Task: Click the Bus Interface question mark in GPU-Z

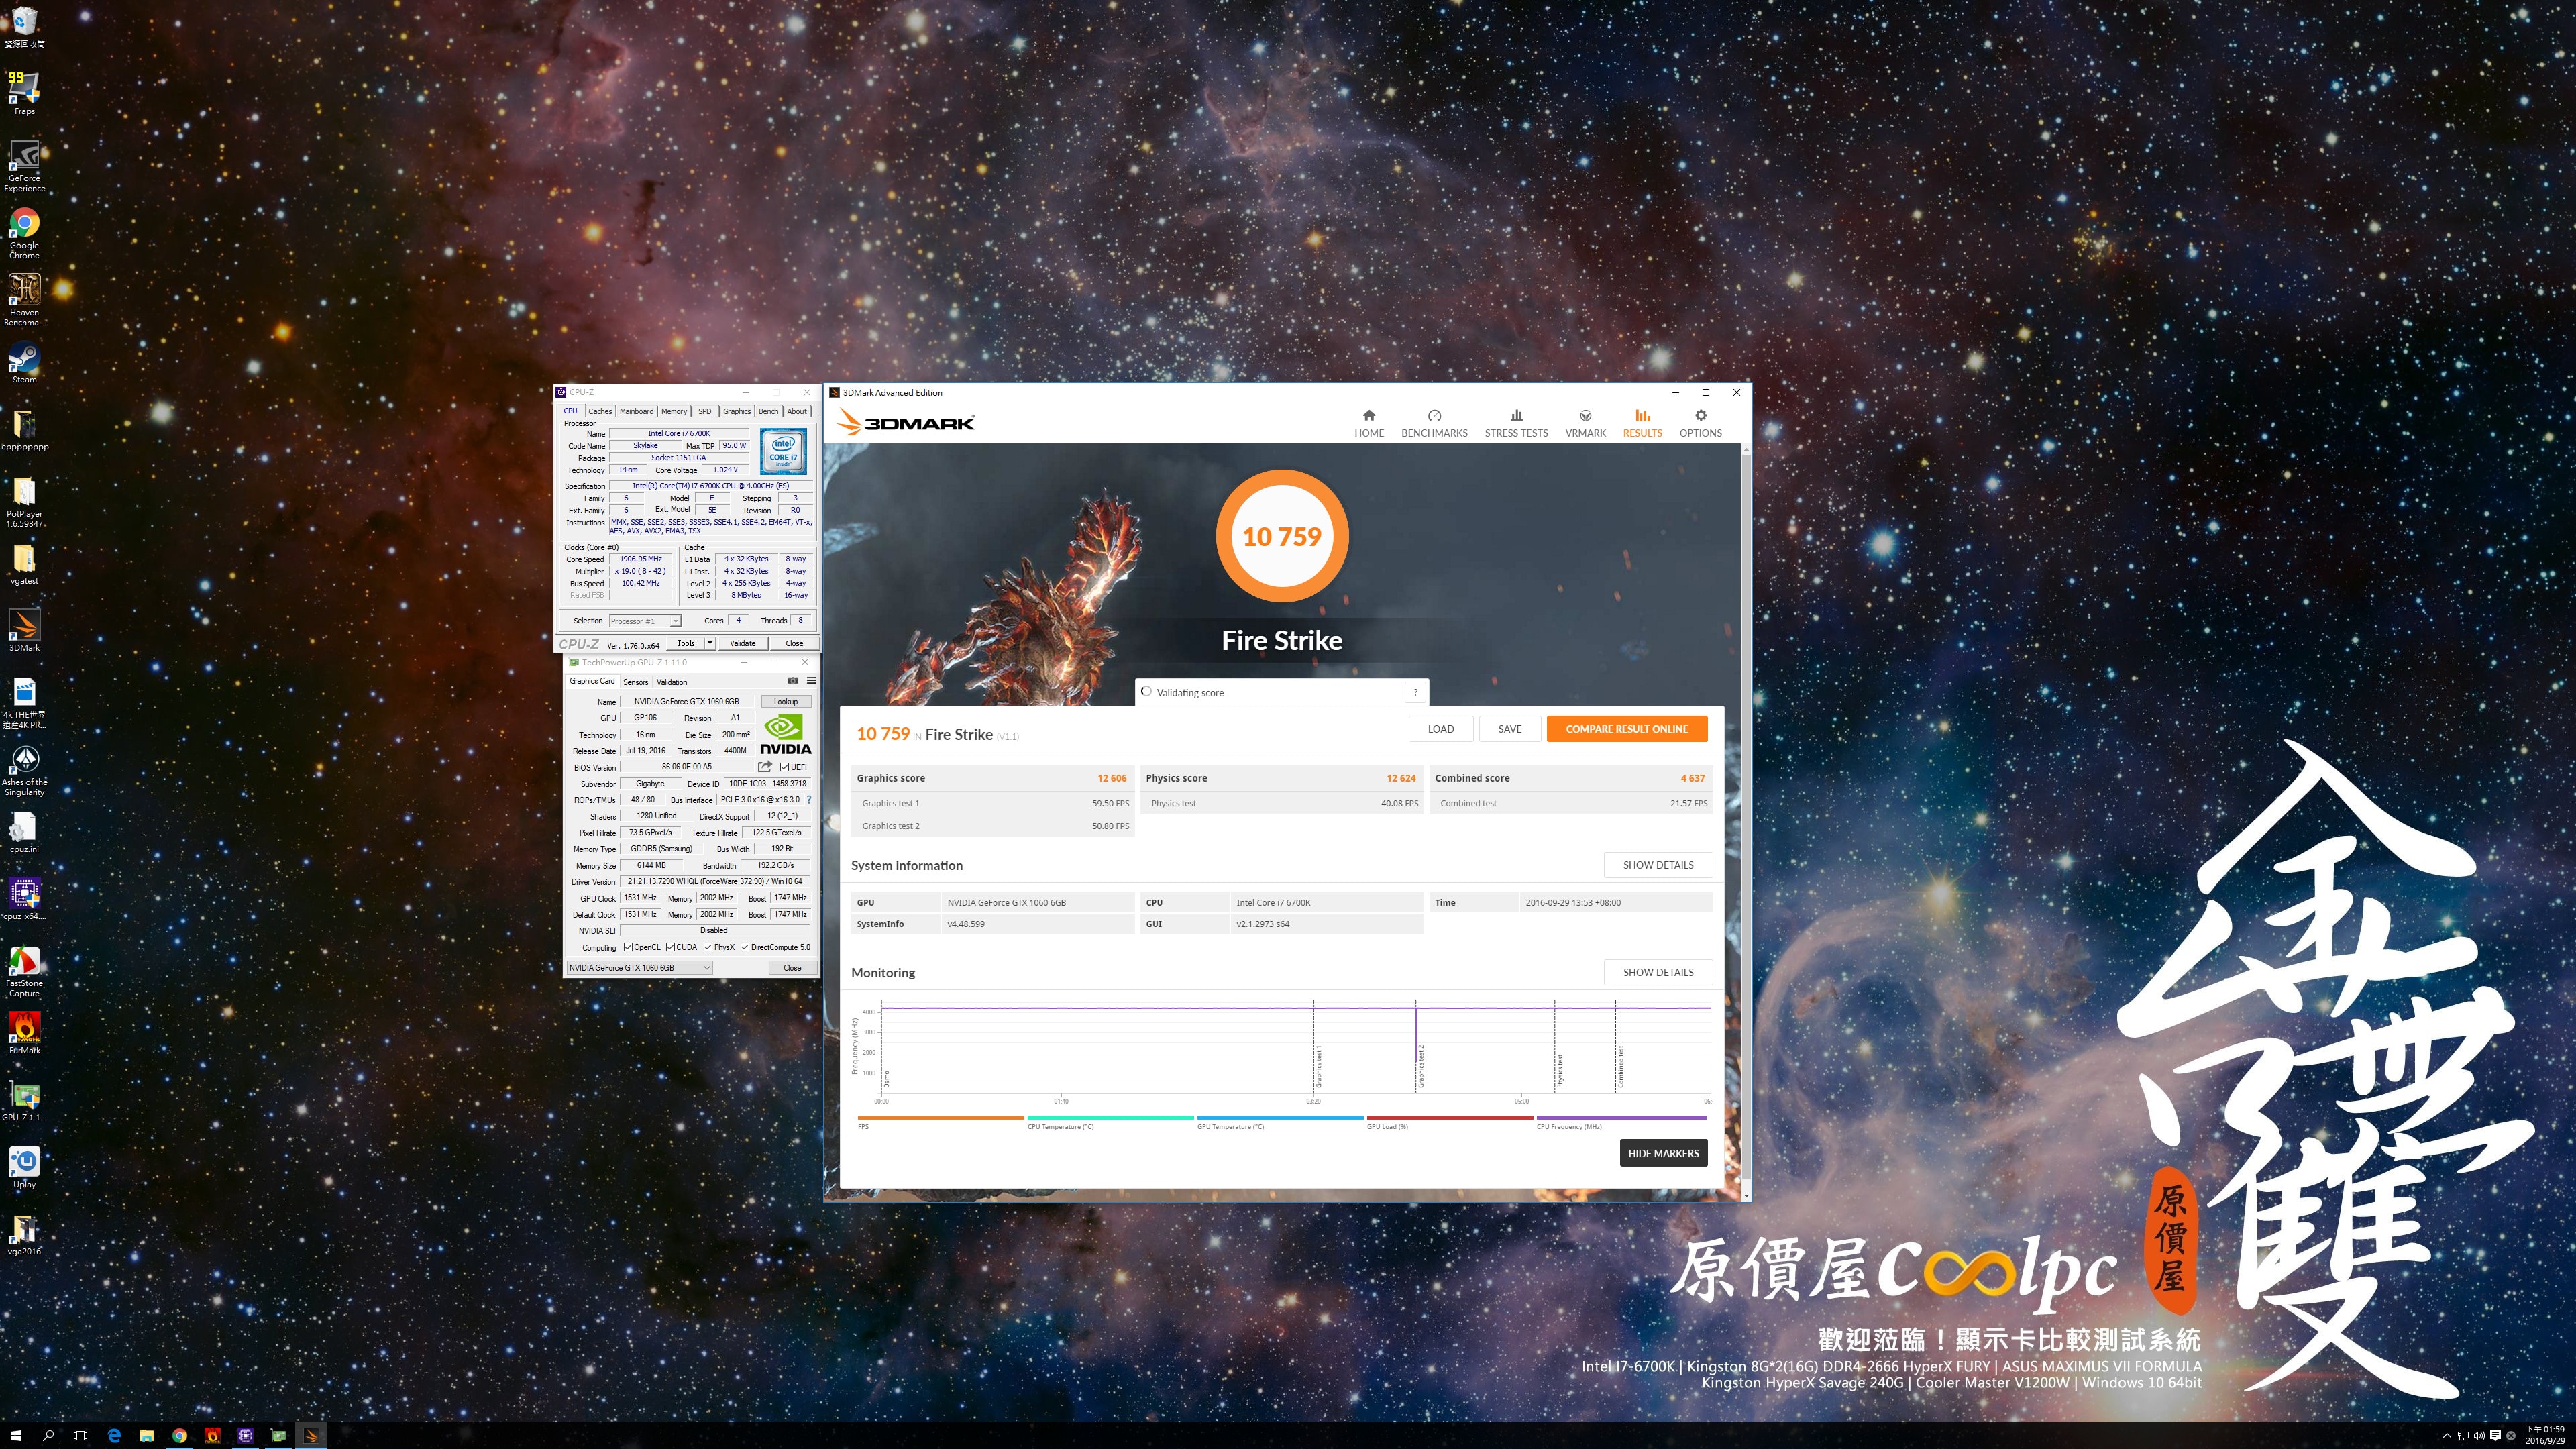Action: [x=809, y=799]
